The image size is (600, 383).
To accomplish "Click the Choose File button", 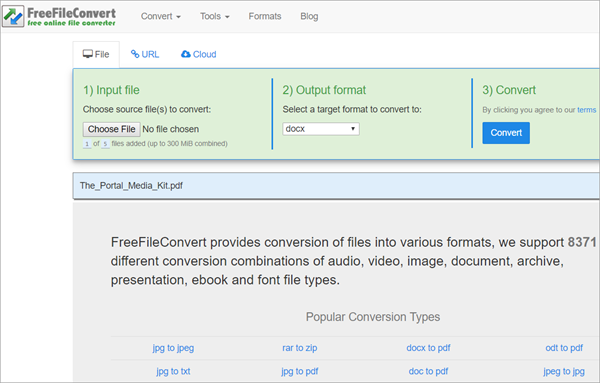I will click(x=111, y=129).
